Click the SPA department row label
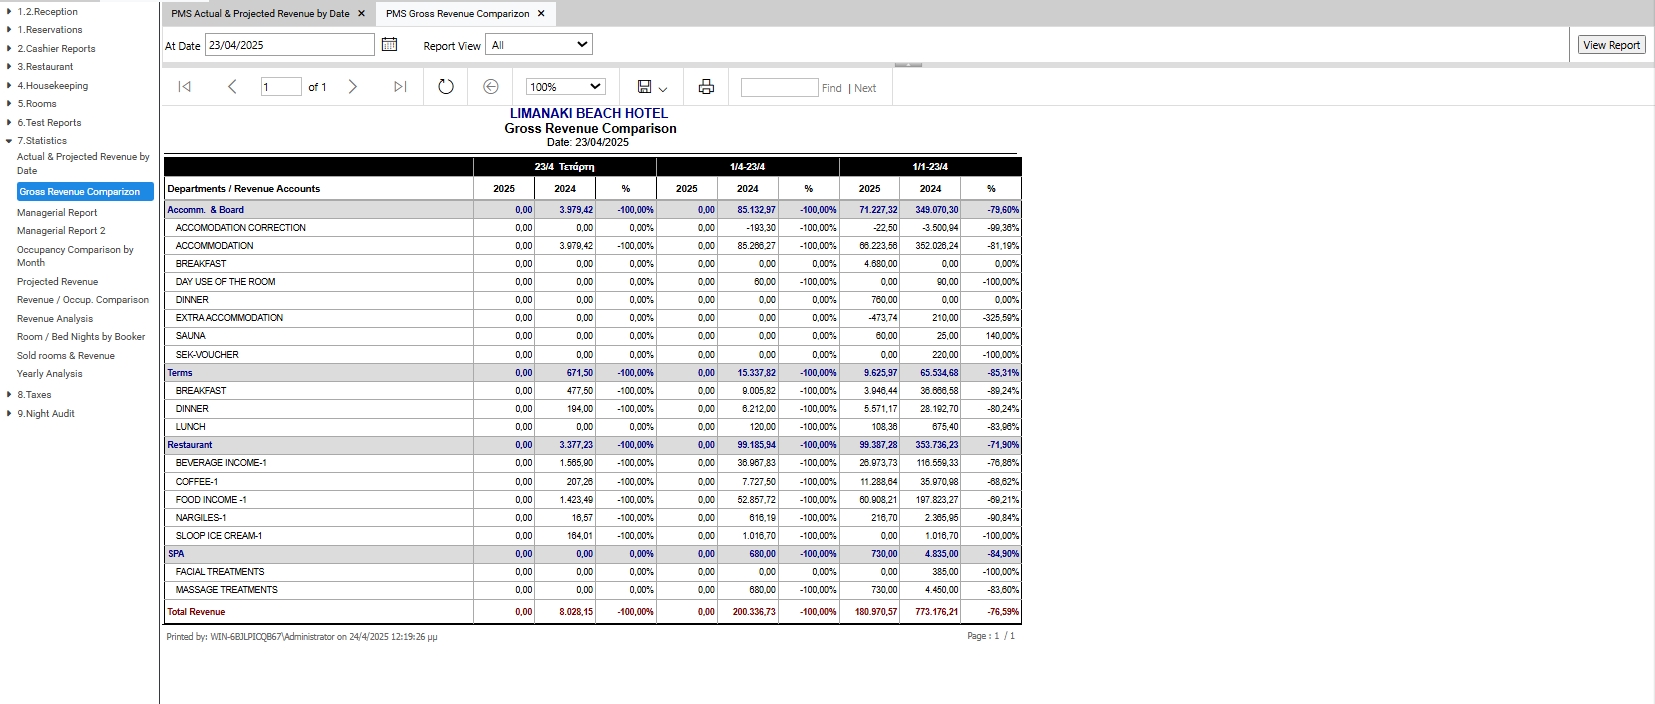Image resolution: width=1655 pixels, height=704 pixels. (176, 553)
